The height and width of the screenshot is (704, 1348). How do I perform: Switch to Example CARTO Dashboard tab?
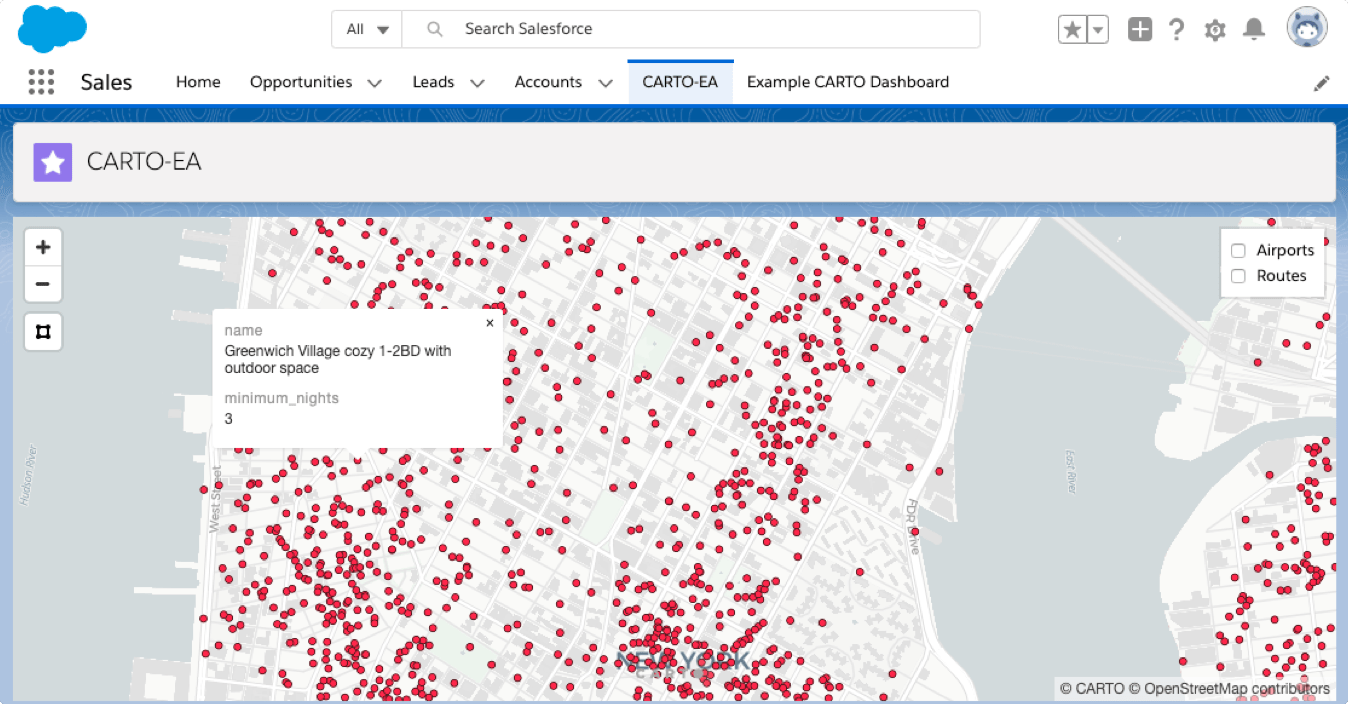click(x=848, y=82)
